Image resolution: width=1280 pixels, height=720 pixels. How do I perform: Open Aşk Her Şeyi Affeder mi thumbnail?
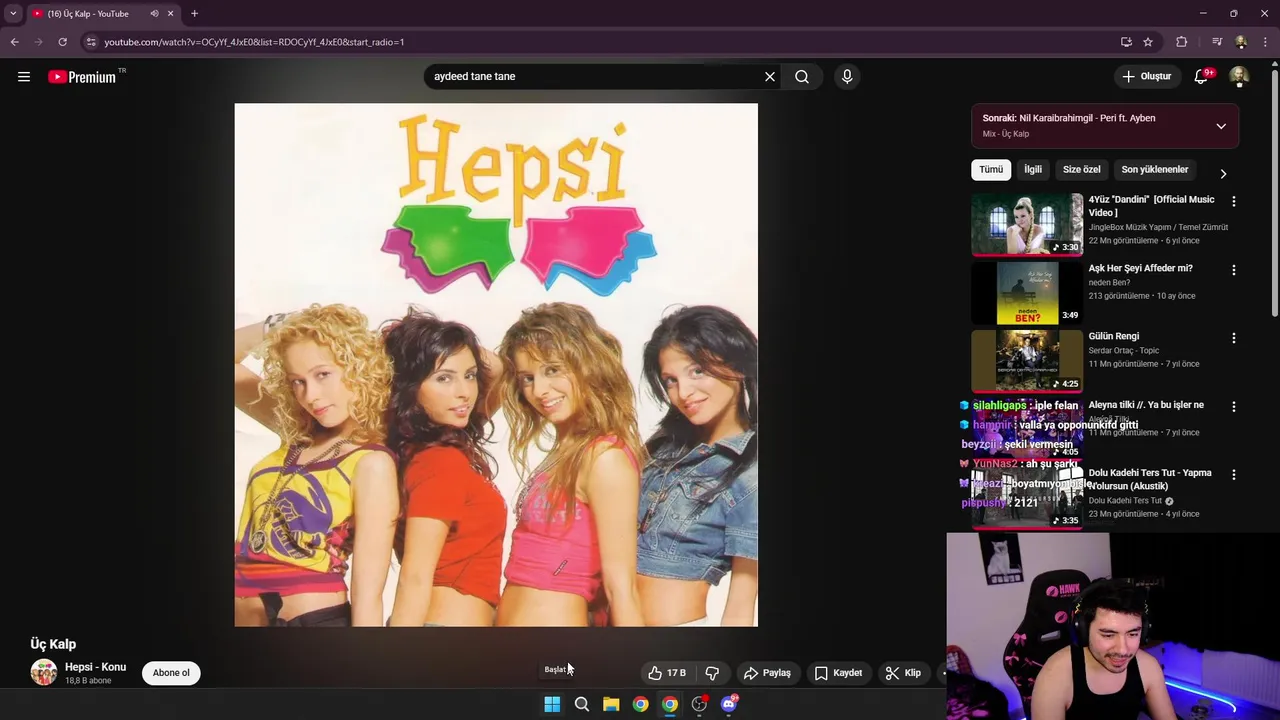(1027, 293)
